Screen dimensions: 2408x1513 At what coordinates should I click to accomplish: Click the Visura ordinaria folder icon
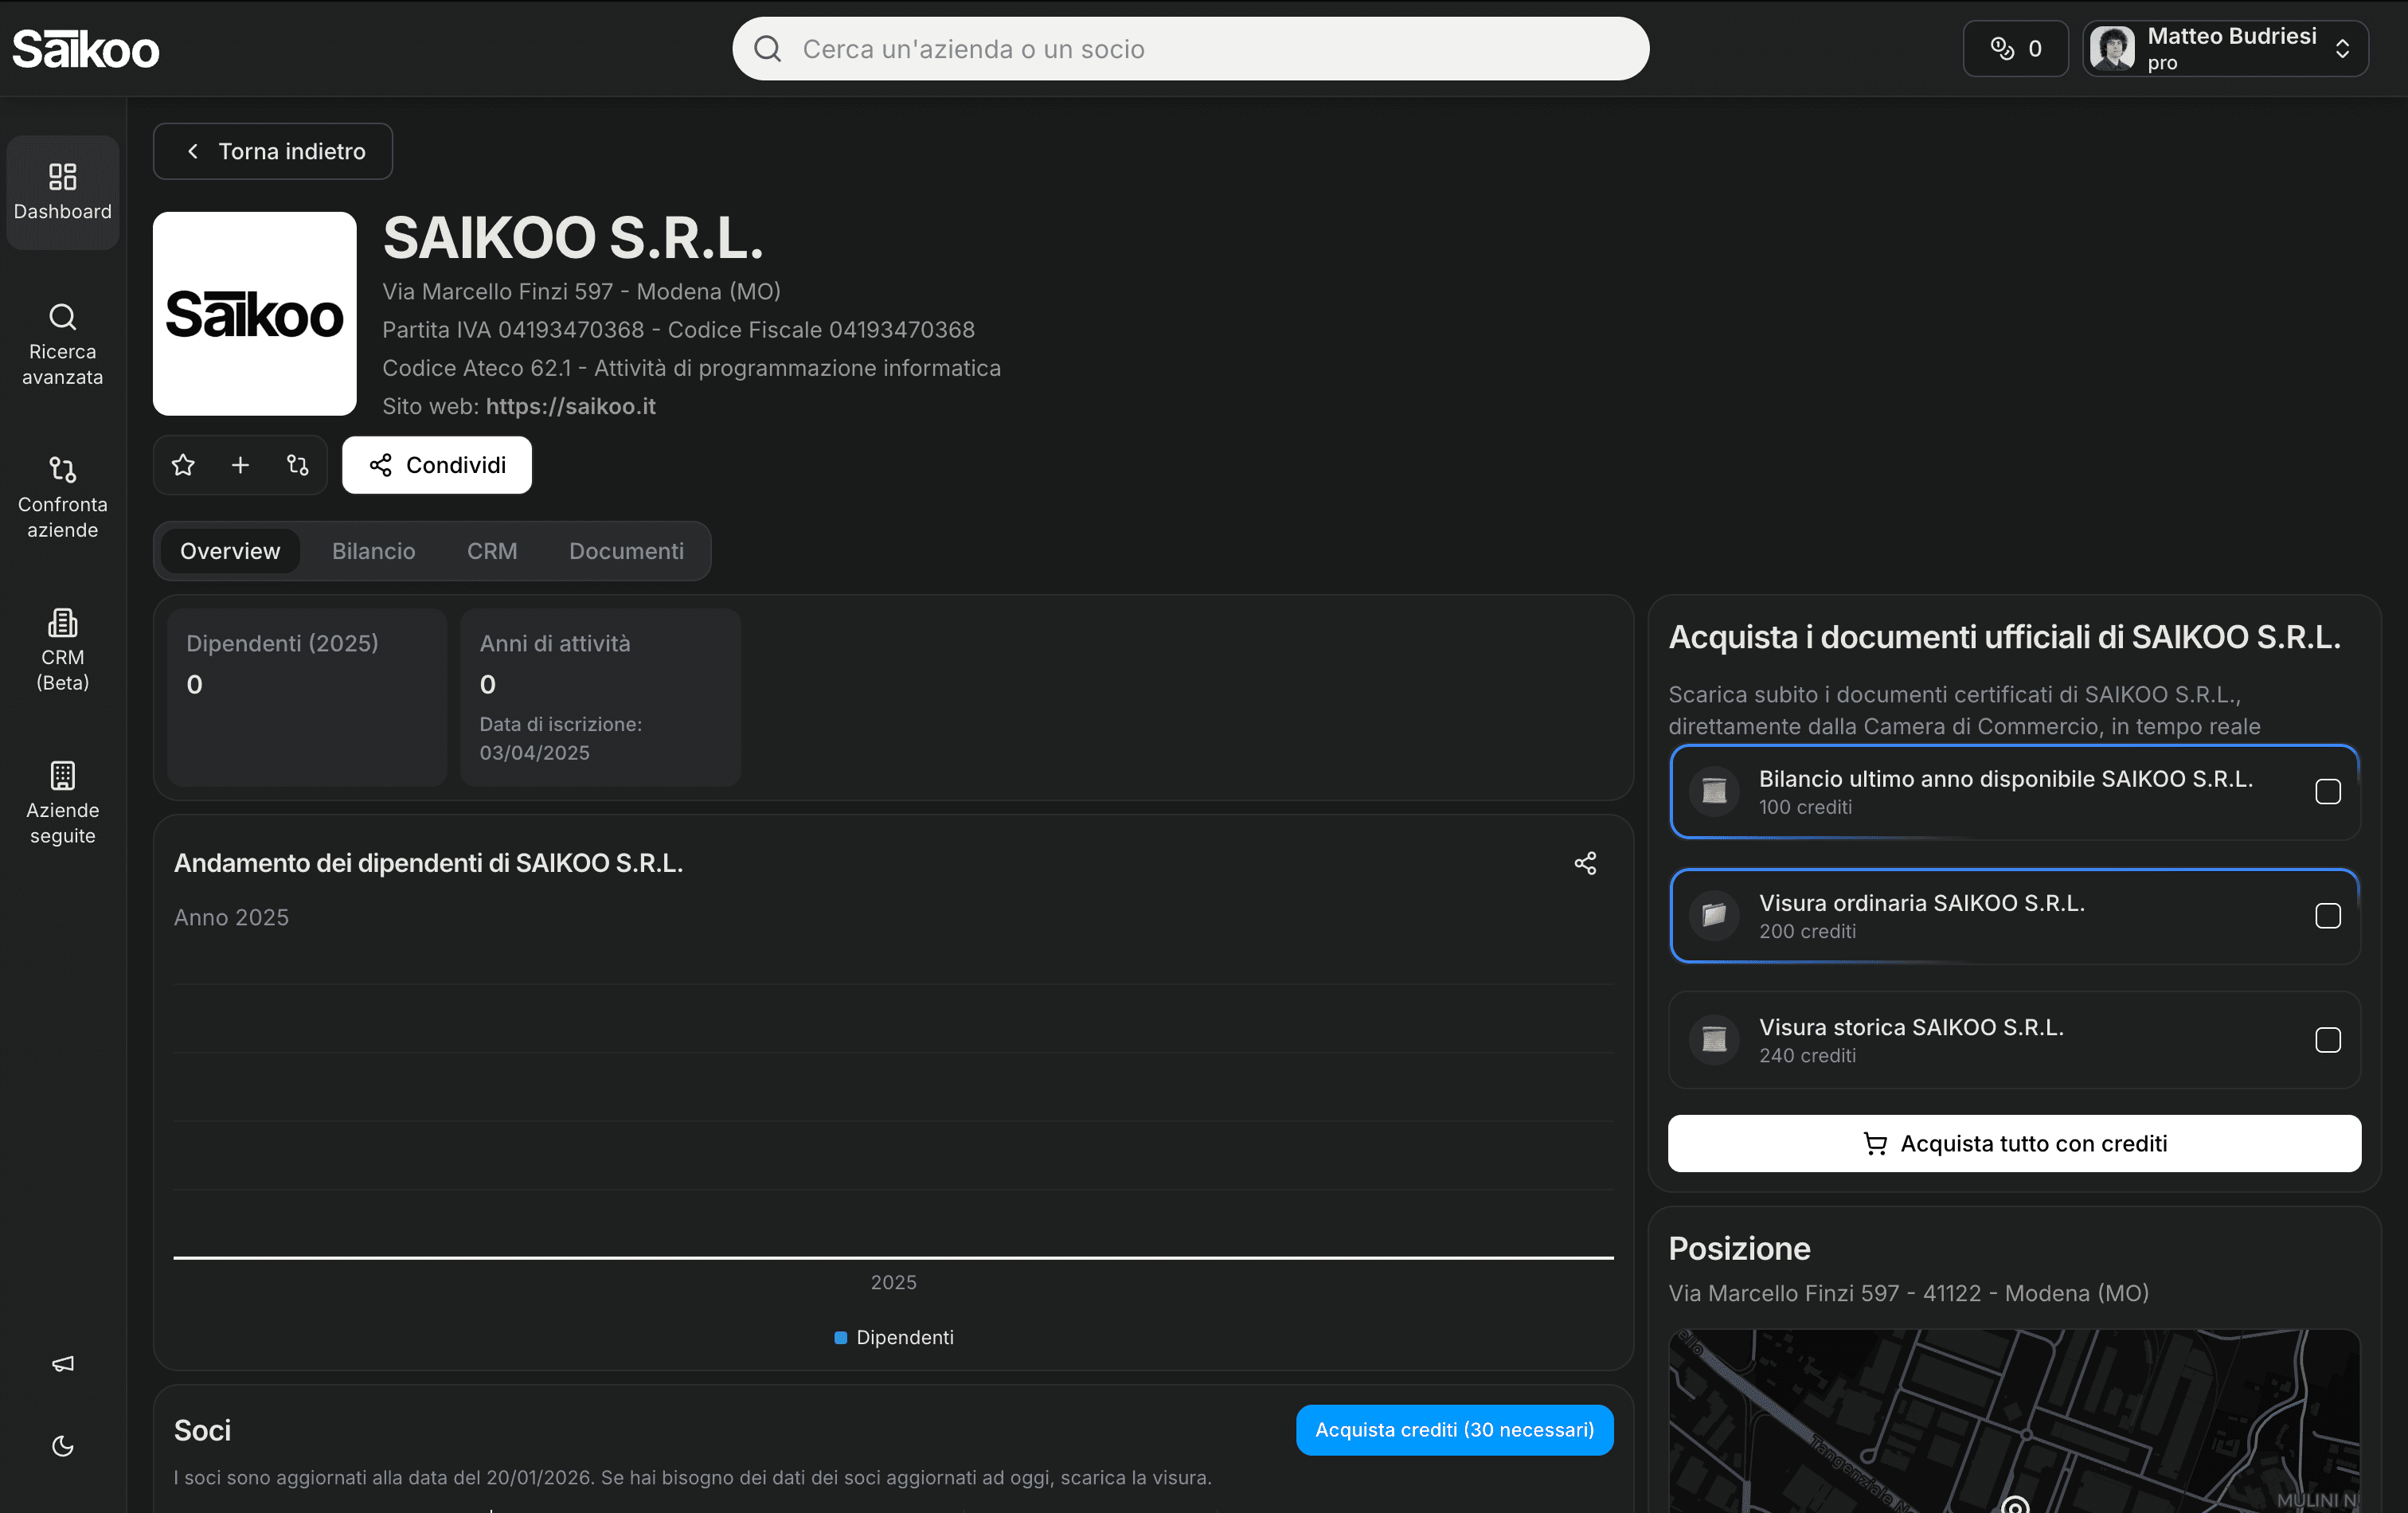point(1715,916)
